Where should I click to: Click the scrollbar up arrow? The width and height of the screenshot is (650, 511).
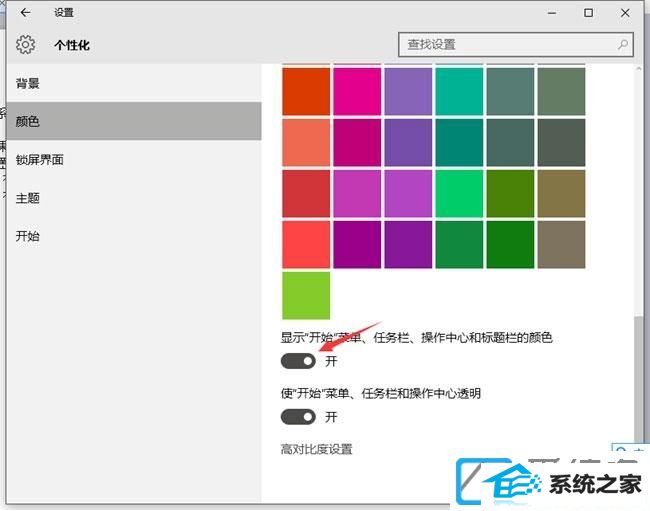638,68
